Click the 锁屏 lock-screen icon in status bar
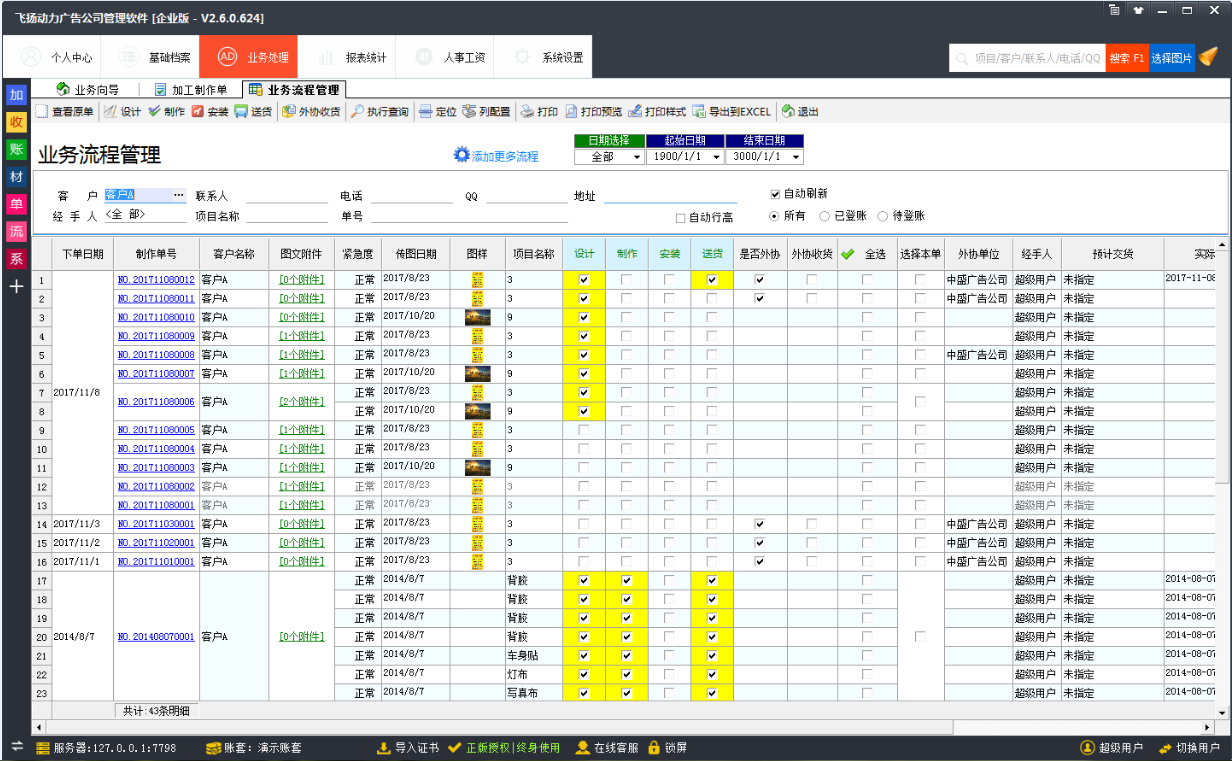The image size is (1232, 761). click(x=656, y=747)
